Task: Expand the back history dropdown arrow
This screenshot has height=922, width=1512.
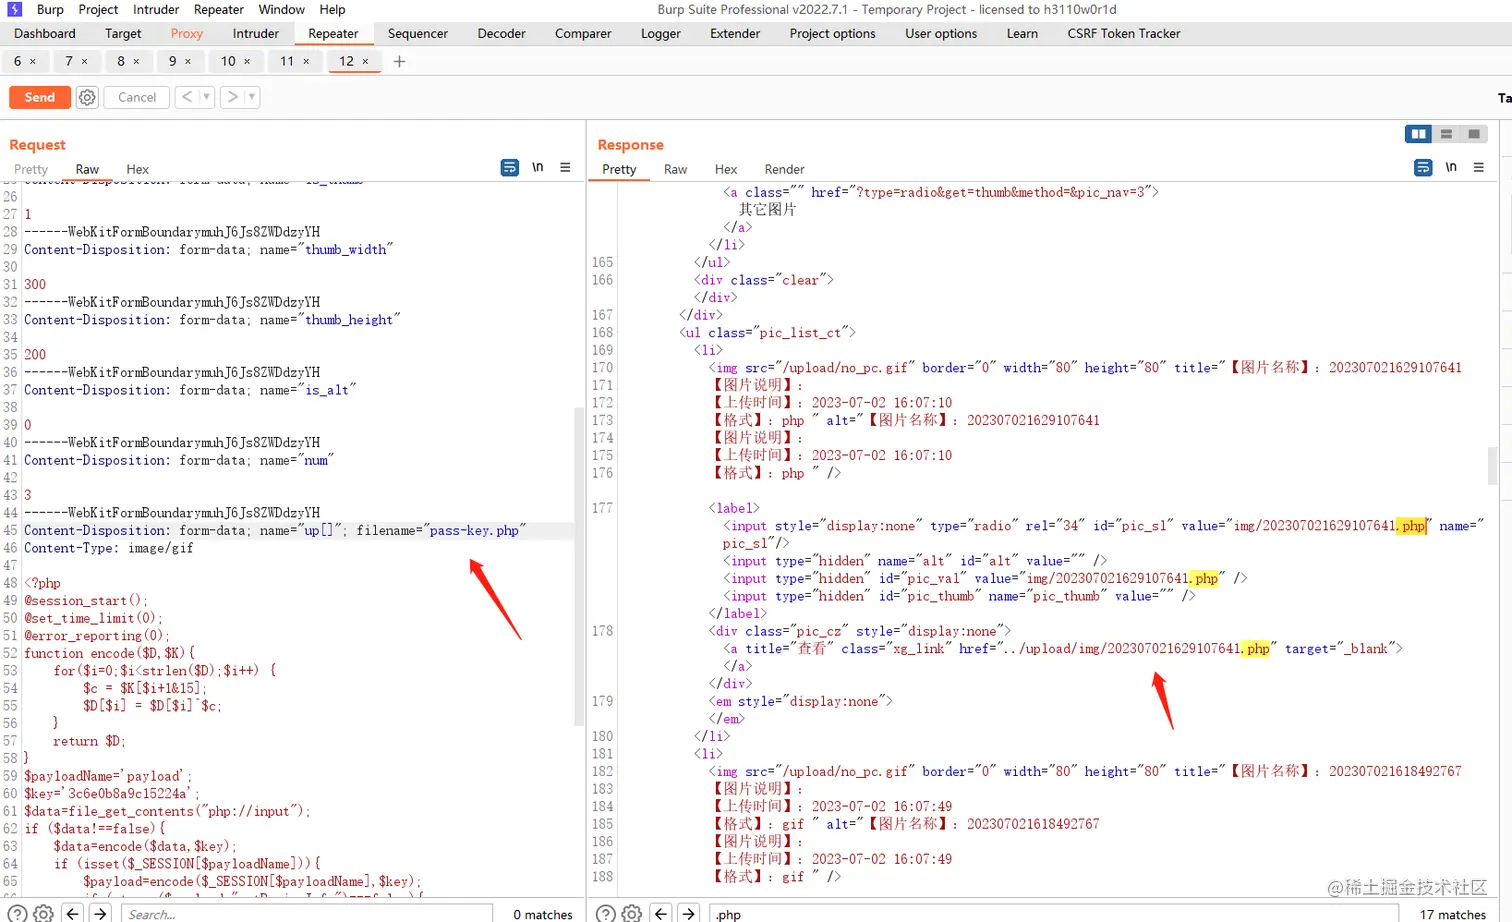Action: click(207, 97)
